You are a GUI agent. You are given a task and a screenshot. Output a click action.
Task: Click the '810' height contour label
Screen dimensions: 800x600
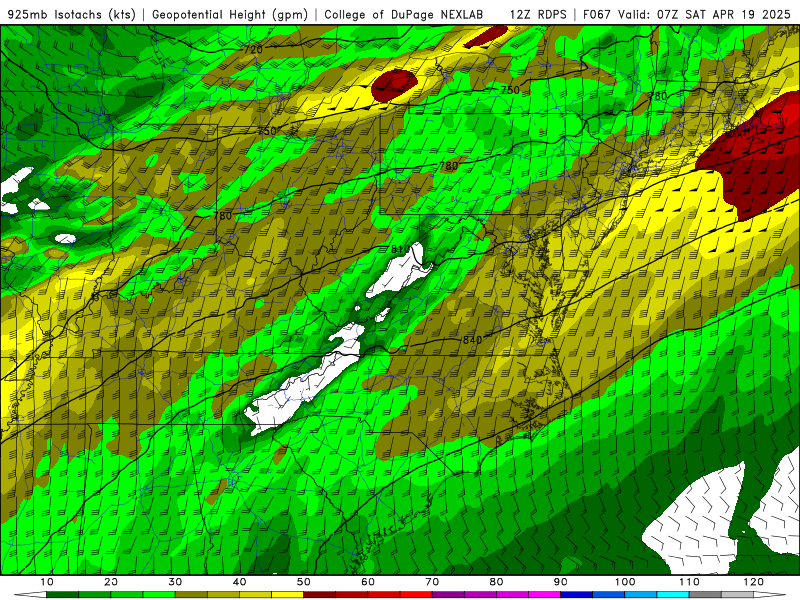pyautogui.click(x=400, y=249)
